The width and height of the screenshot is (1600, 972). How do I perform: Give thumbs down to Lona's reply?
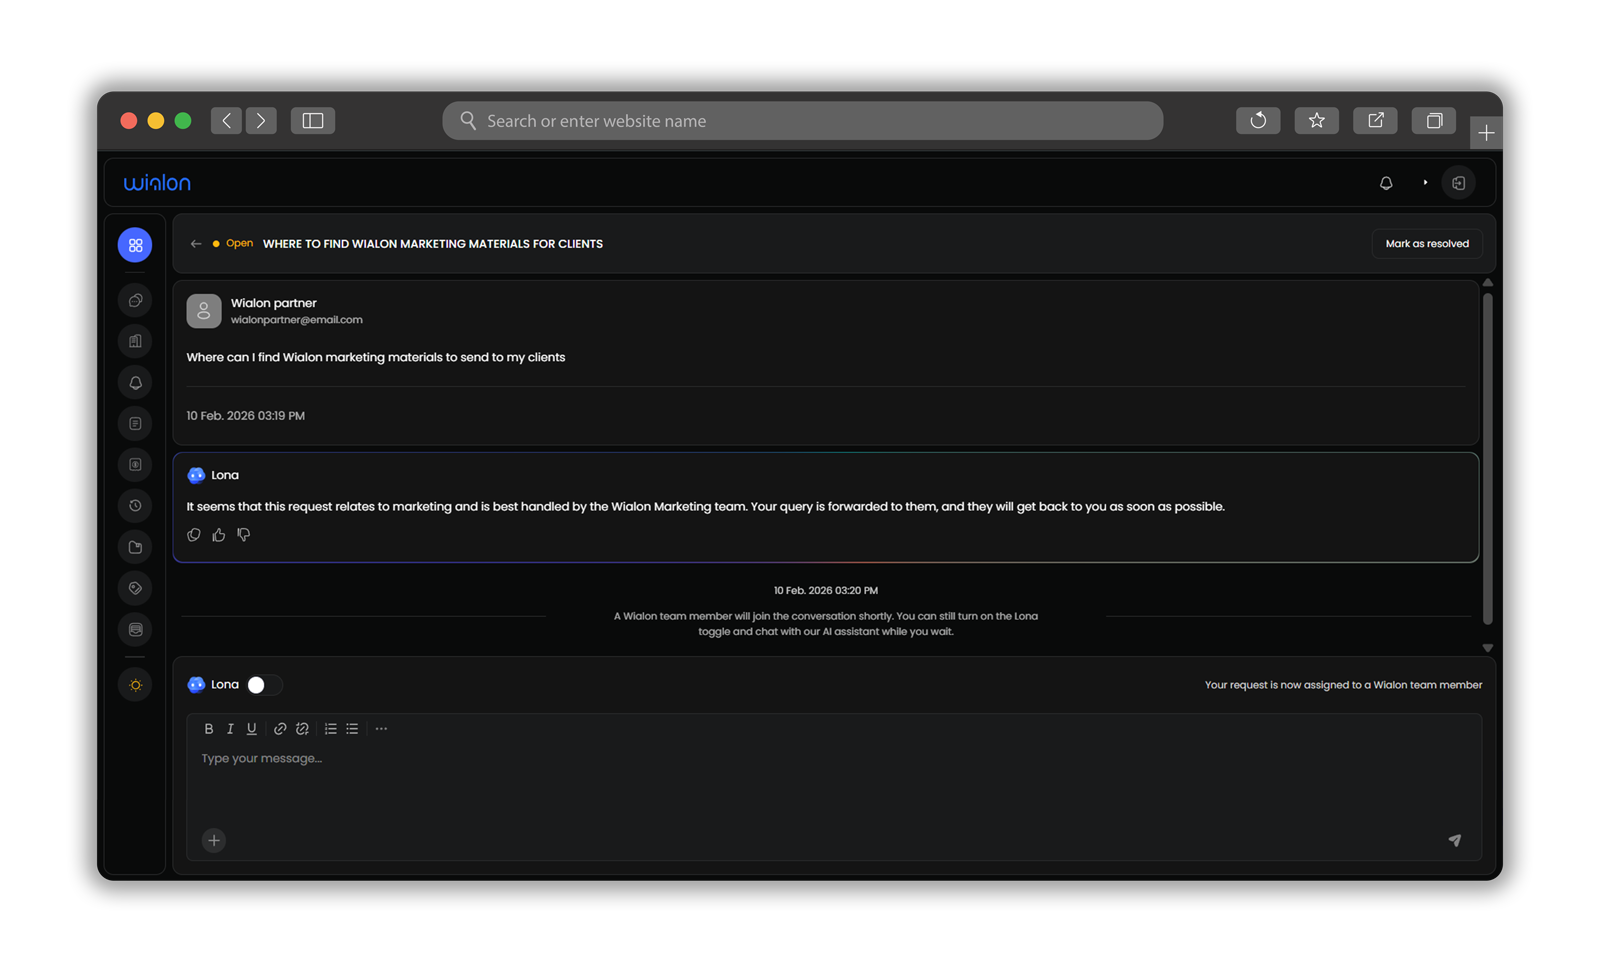pos(244,535)
